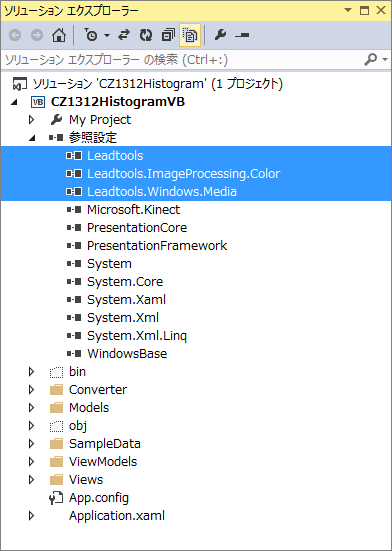Select the Microsoft.Kinect reference
This screenshot has height=551, width=392.
pyautogui.click(x=133, y=209)
